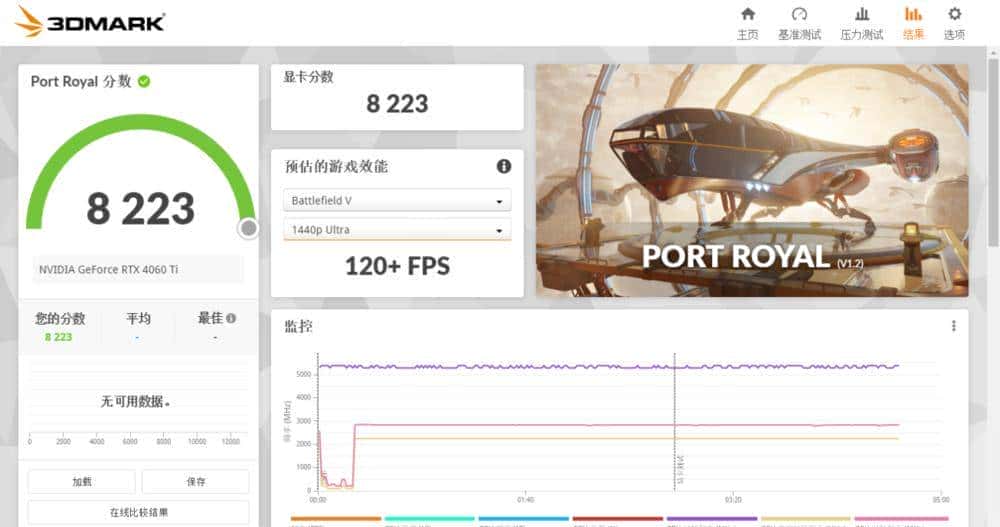This screenshot has height=527, width=1000.
Task: Click the 保存 save button
Action: click(196, 482)
